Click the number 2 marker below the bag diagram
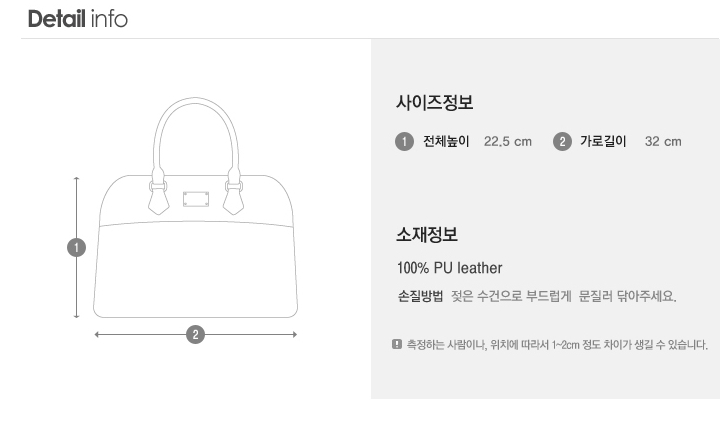This screenshot has width=721, height=428. 196,334
